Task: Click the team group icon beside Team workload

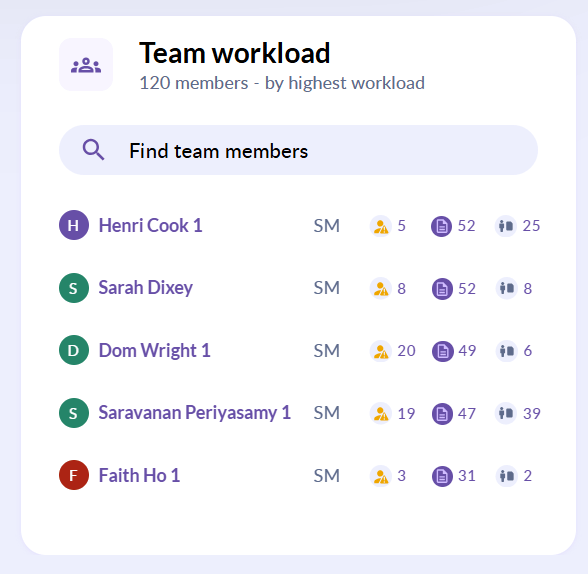Action: click(86, 65)
